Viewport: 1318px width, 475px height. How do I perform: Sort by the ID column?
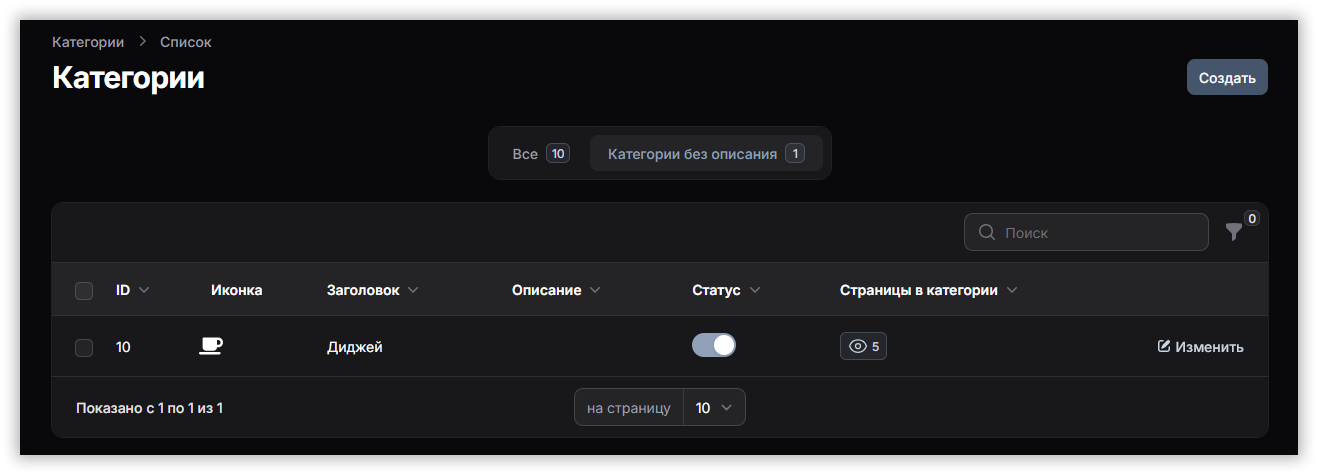tap(132, 290)
